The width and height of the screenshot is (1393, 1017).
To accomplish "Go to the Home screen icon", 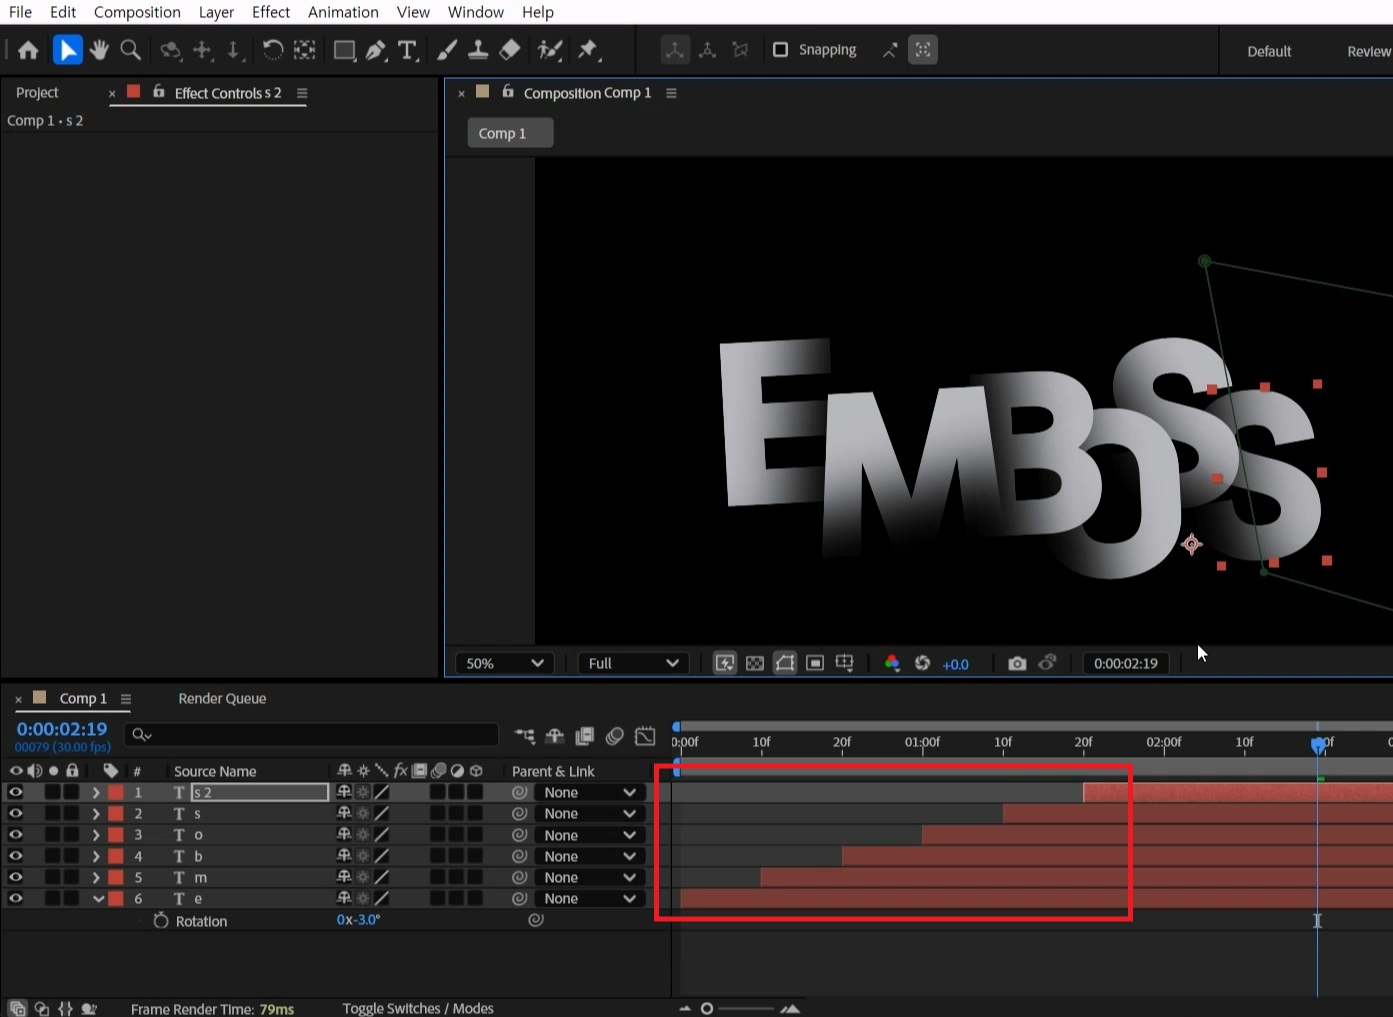I will coord(28,50).
